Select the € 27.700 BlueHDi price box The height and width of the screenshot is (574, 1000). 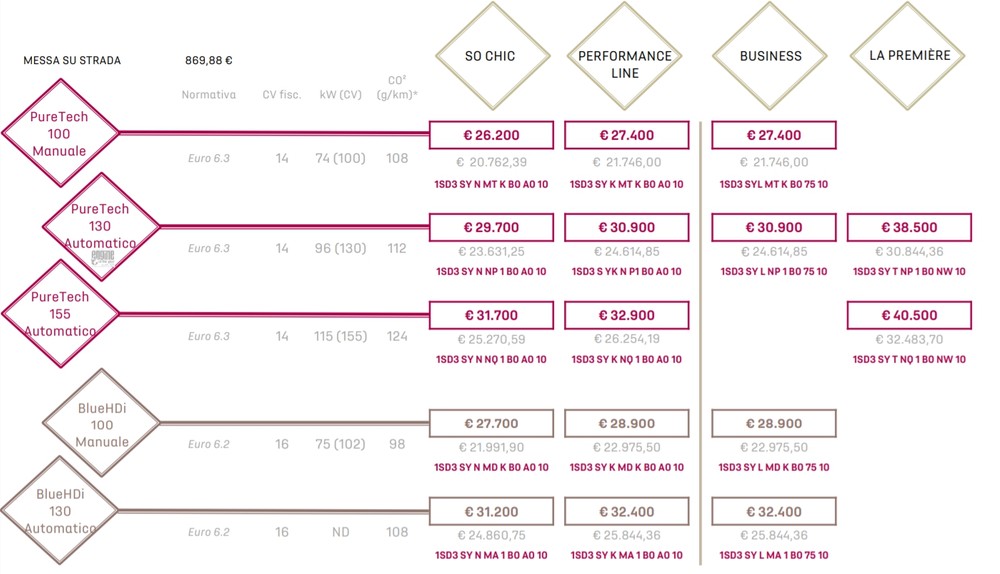tap(490, 424)
